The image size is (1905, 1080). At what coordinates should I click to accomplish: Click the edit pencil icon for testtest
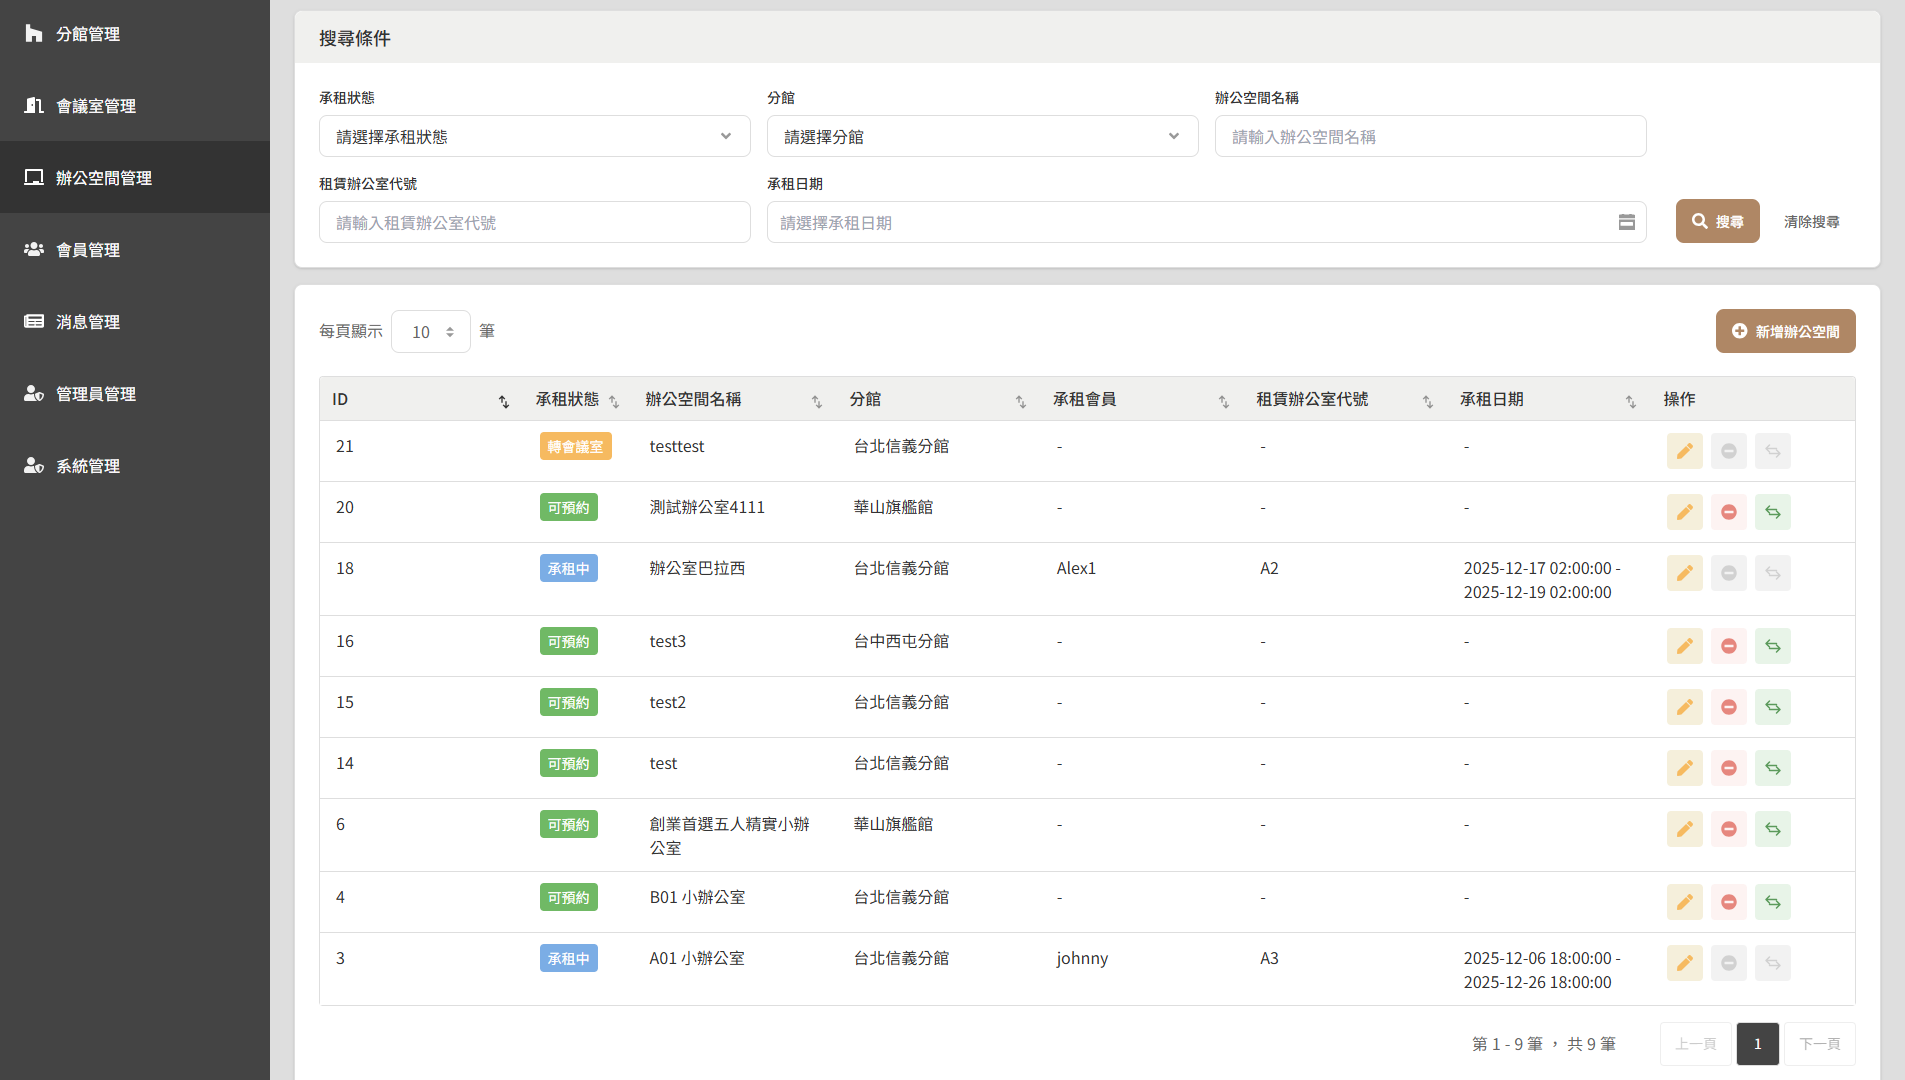coord(1685,451)
